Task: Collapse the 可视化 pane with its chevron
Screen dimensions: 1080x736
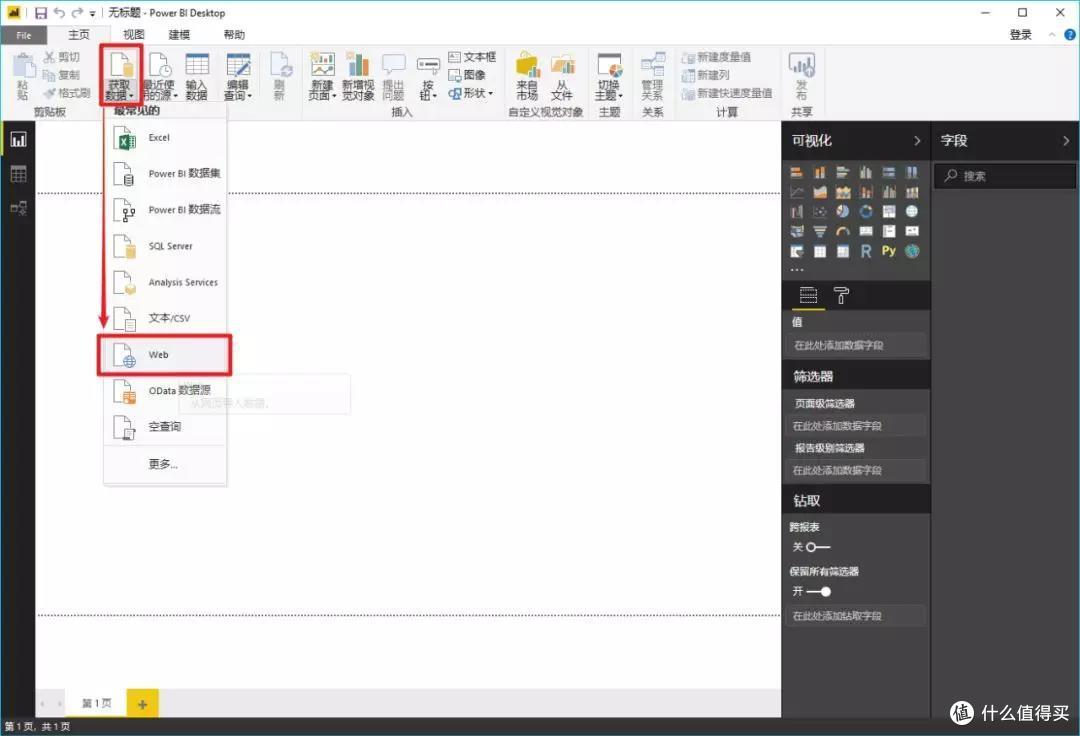Action: click(917, 140)
